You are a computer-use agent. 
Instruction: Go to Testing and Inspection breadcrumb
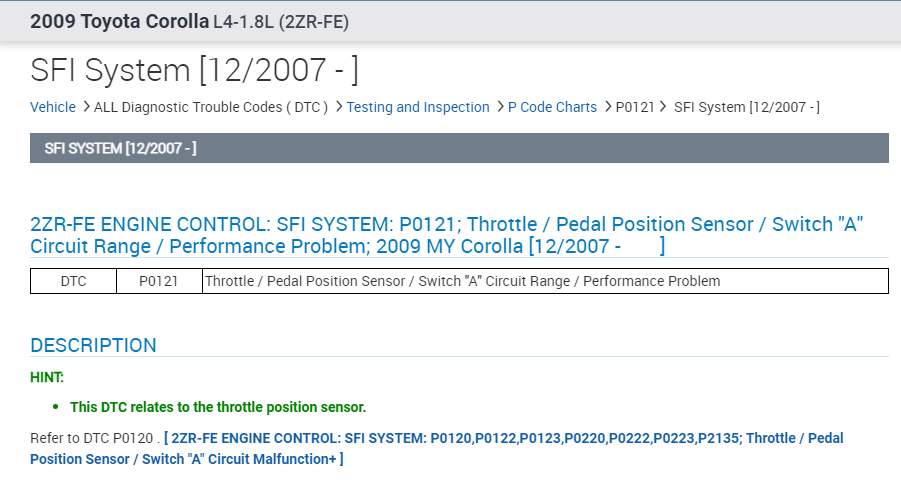pos(418,107)
